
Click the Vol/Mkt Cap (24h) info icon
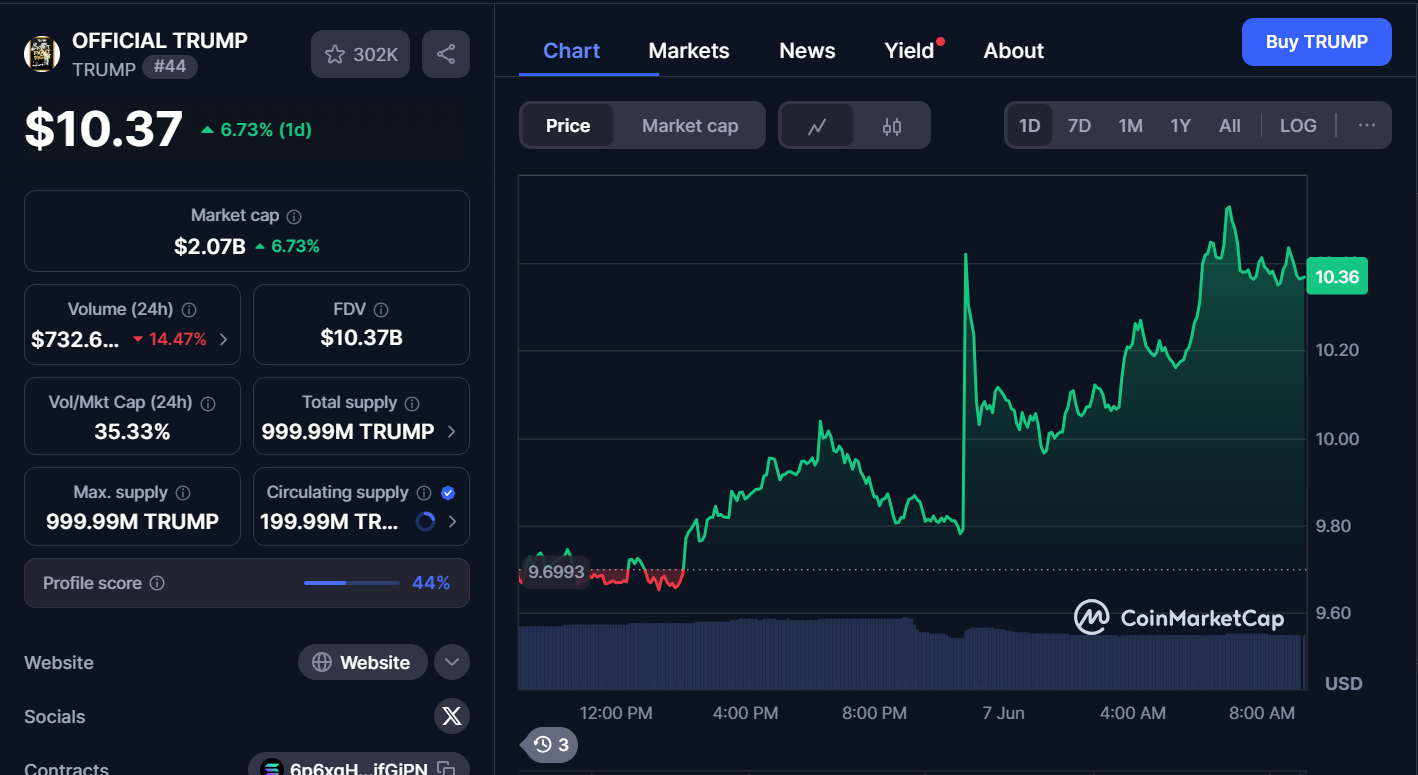[x=208, y=403]
